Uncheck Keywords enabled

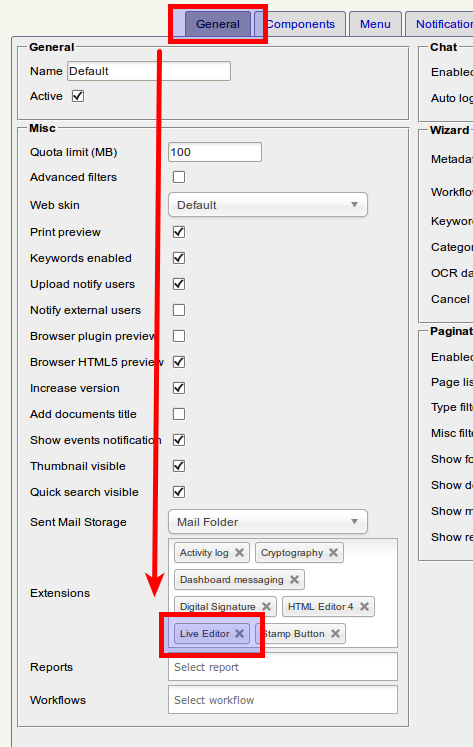(x=179, y=258)
